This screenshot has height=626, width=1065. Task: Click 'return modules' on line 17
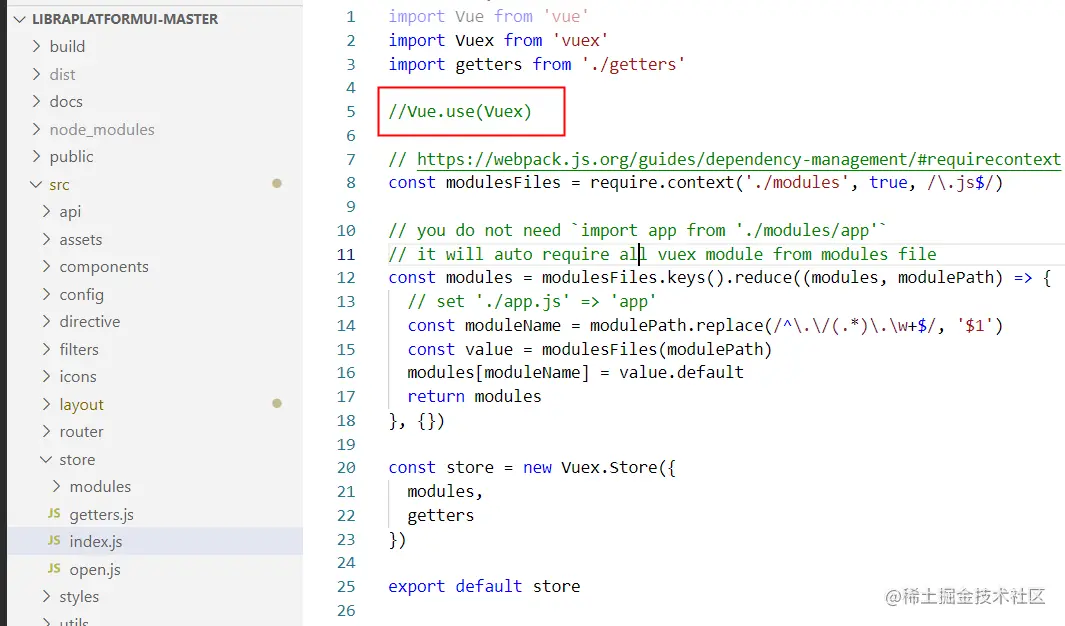point(474,397)
